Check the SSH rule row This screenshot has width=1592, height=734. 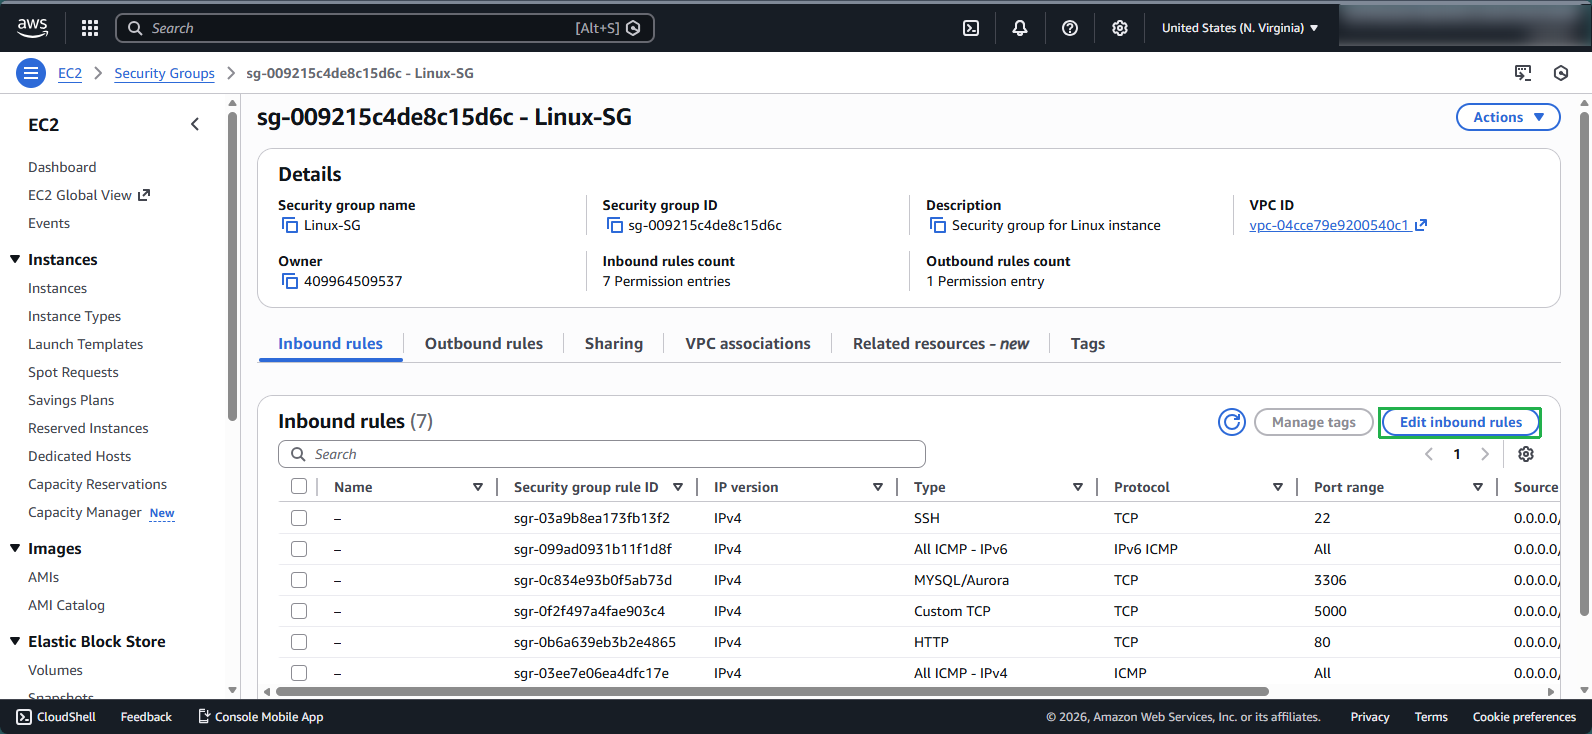click(299, 518)
